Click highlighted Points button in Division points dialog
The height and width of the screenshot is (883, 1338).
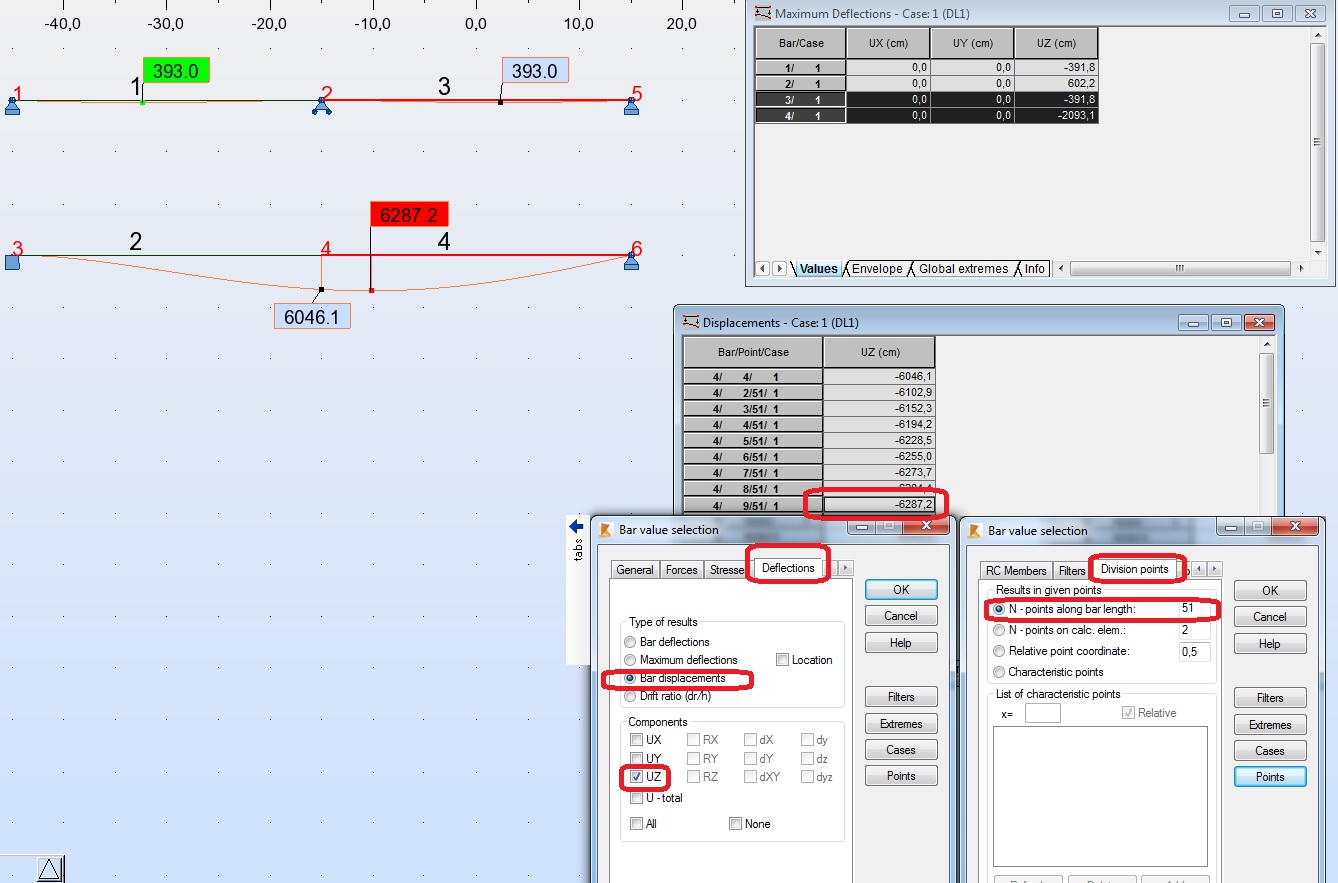[1270, 777]
